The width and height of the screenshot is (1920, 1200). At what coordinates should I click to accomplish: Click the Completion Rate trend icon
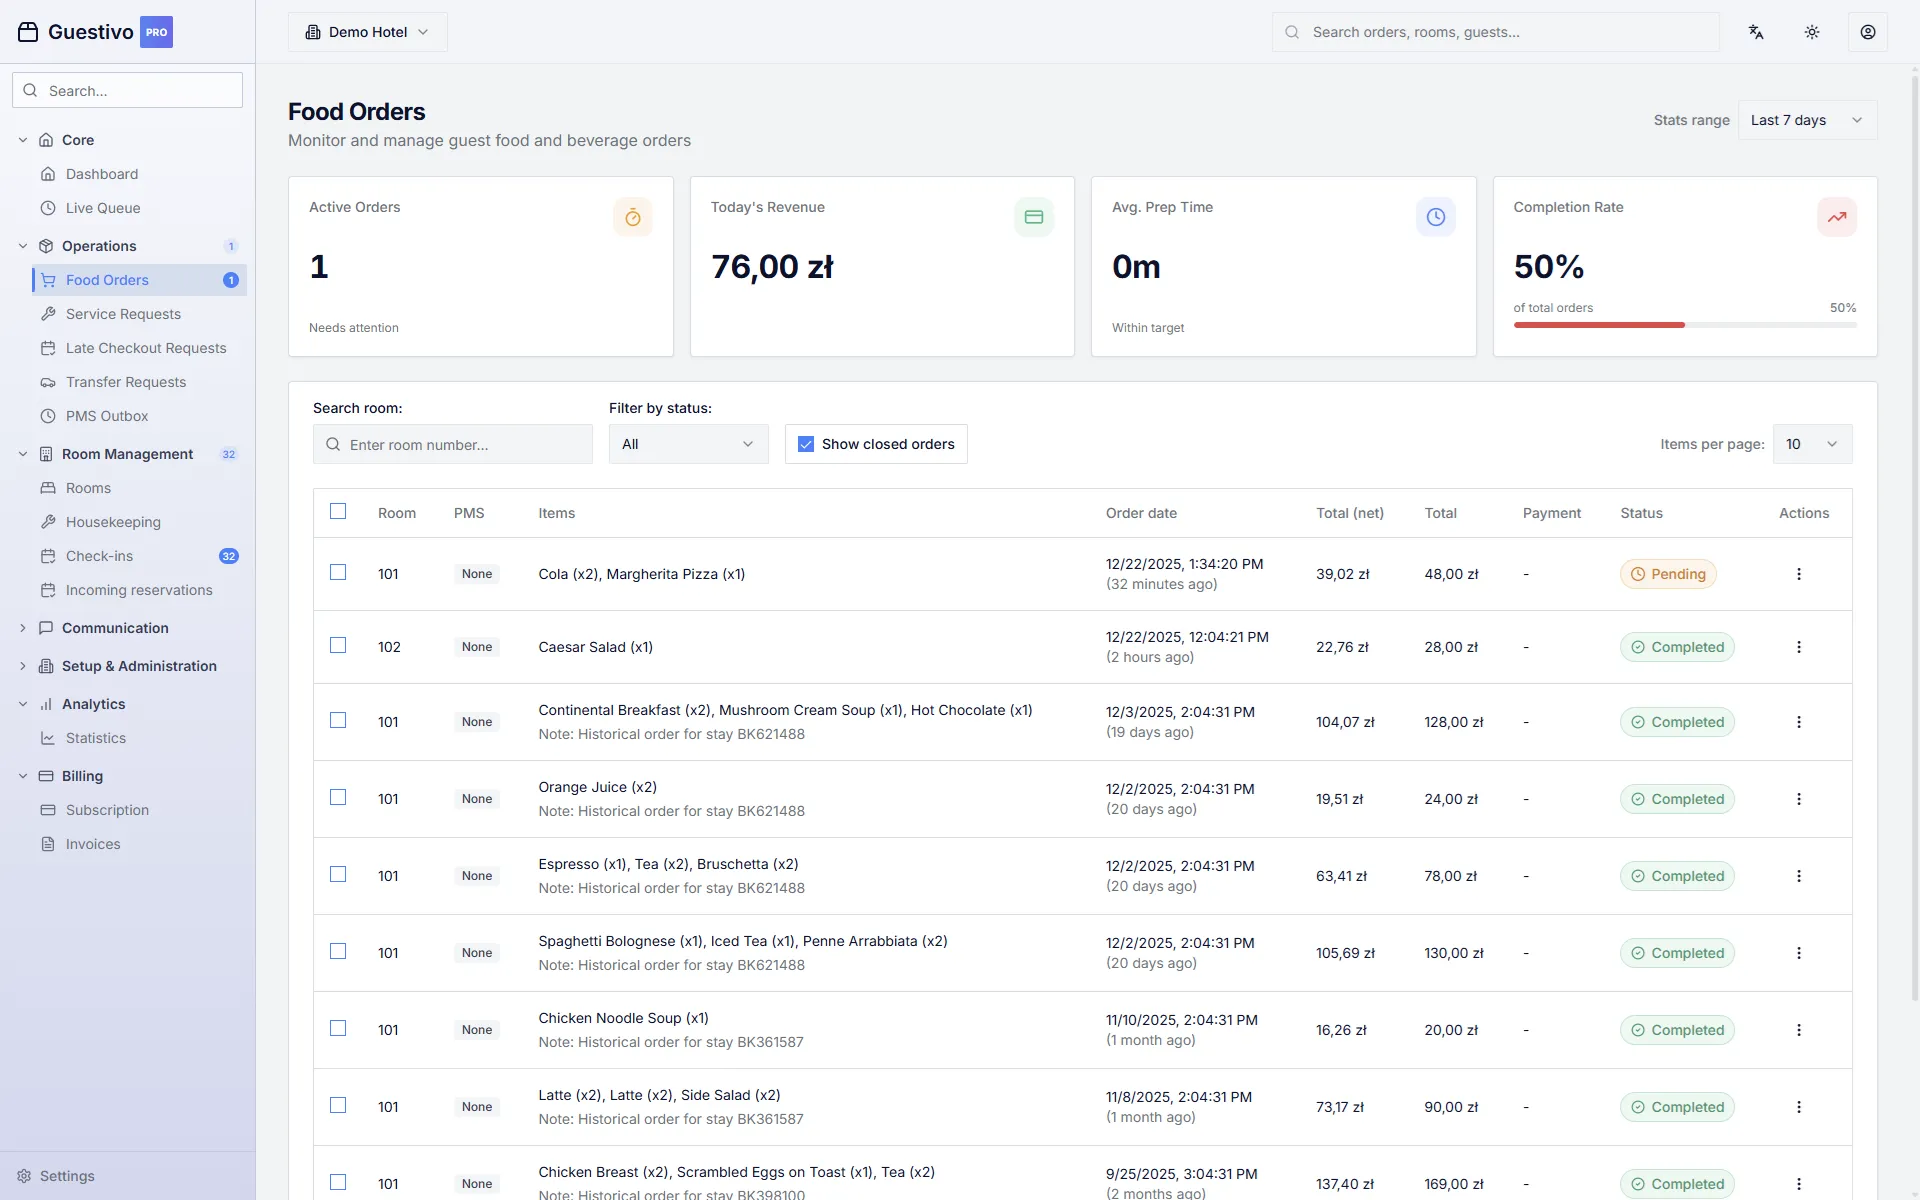[x=1836, y=217]
